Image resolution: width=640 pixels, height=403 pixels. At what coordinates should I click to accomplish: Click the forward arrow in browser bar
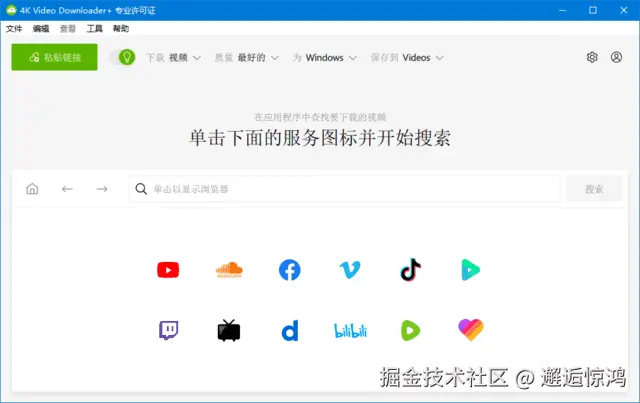coord(102,189)
